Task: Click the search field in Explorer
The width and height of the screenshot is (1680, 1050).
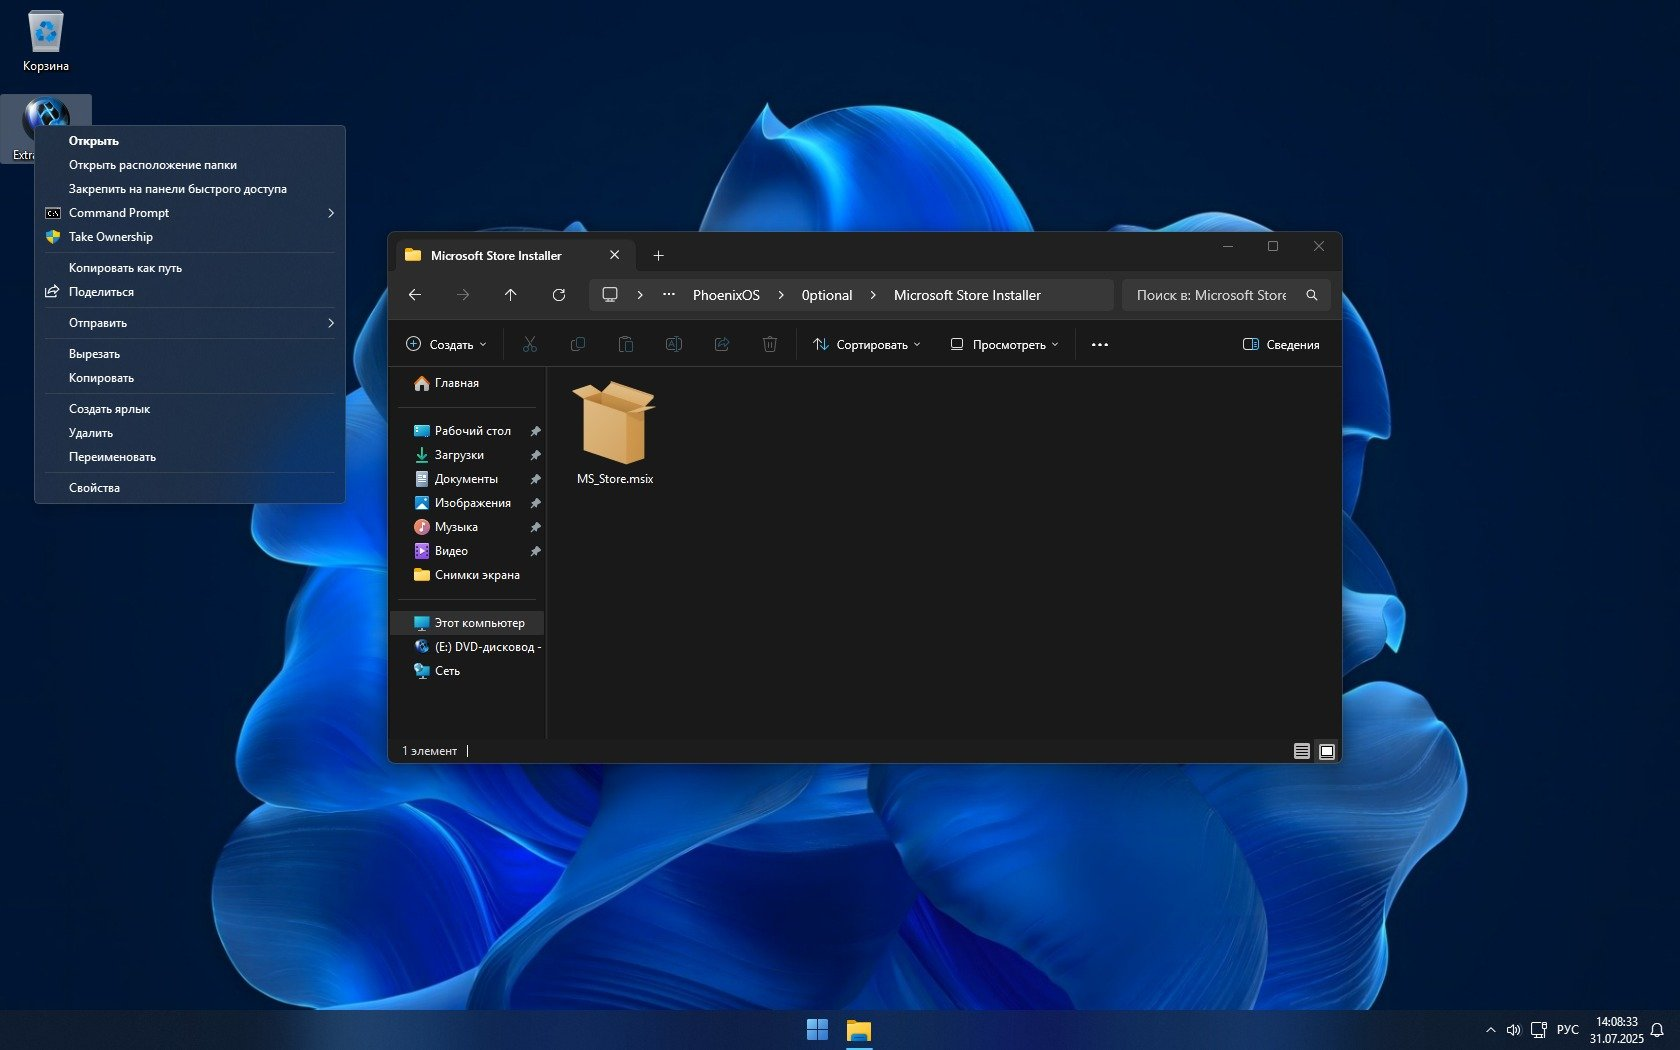Action: [x=1214, y=295]
